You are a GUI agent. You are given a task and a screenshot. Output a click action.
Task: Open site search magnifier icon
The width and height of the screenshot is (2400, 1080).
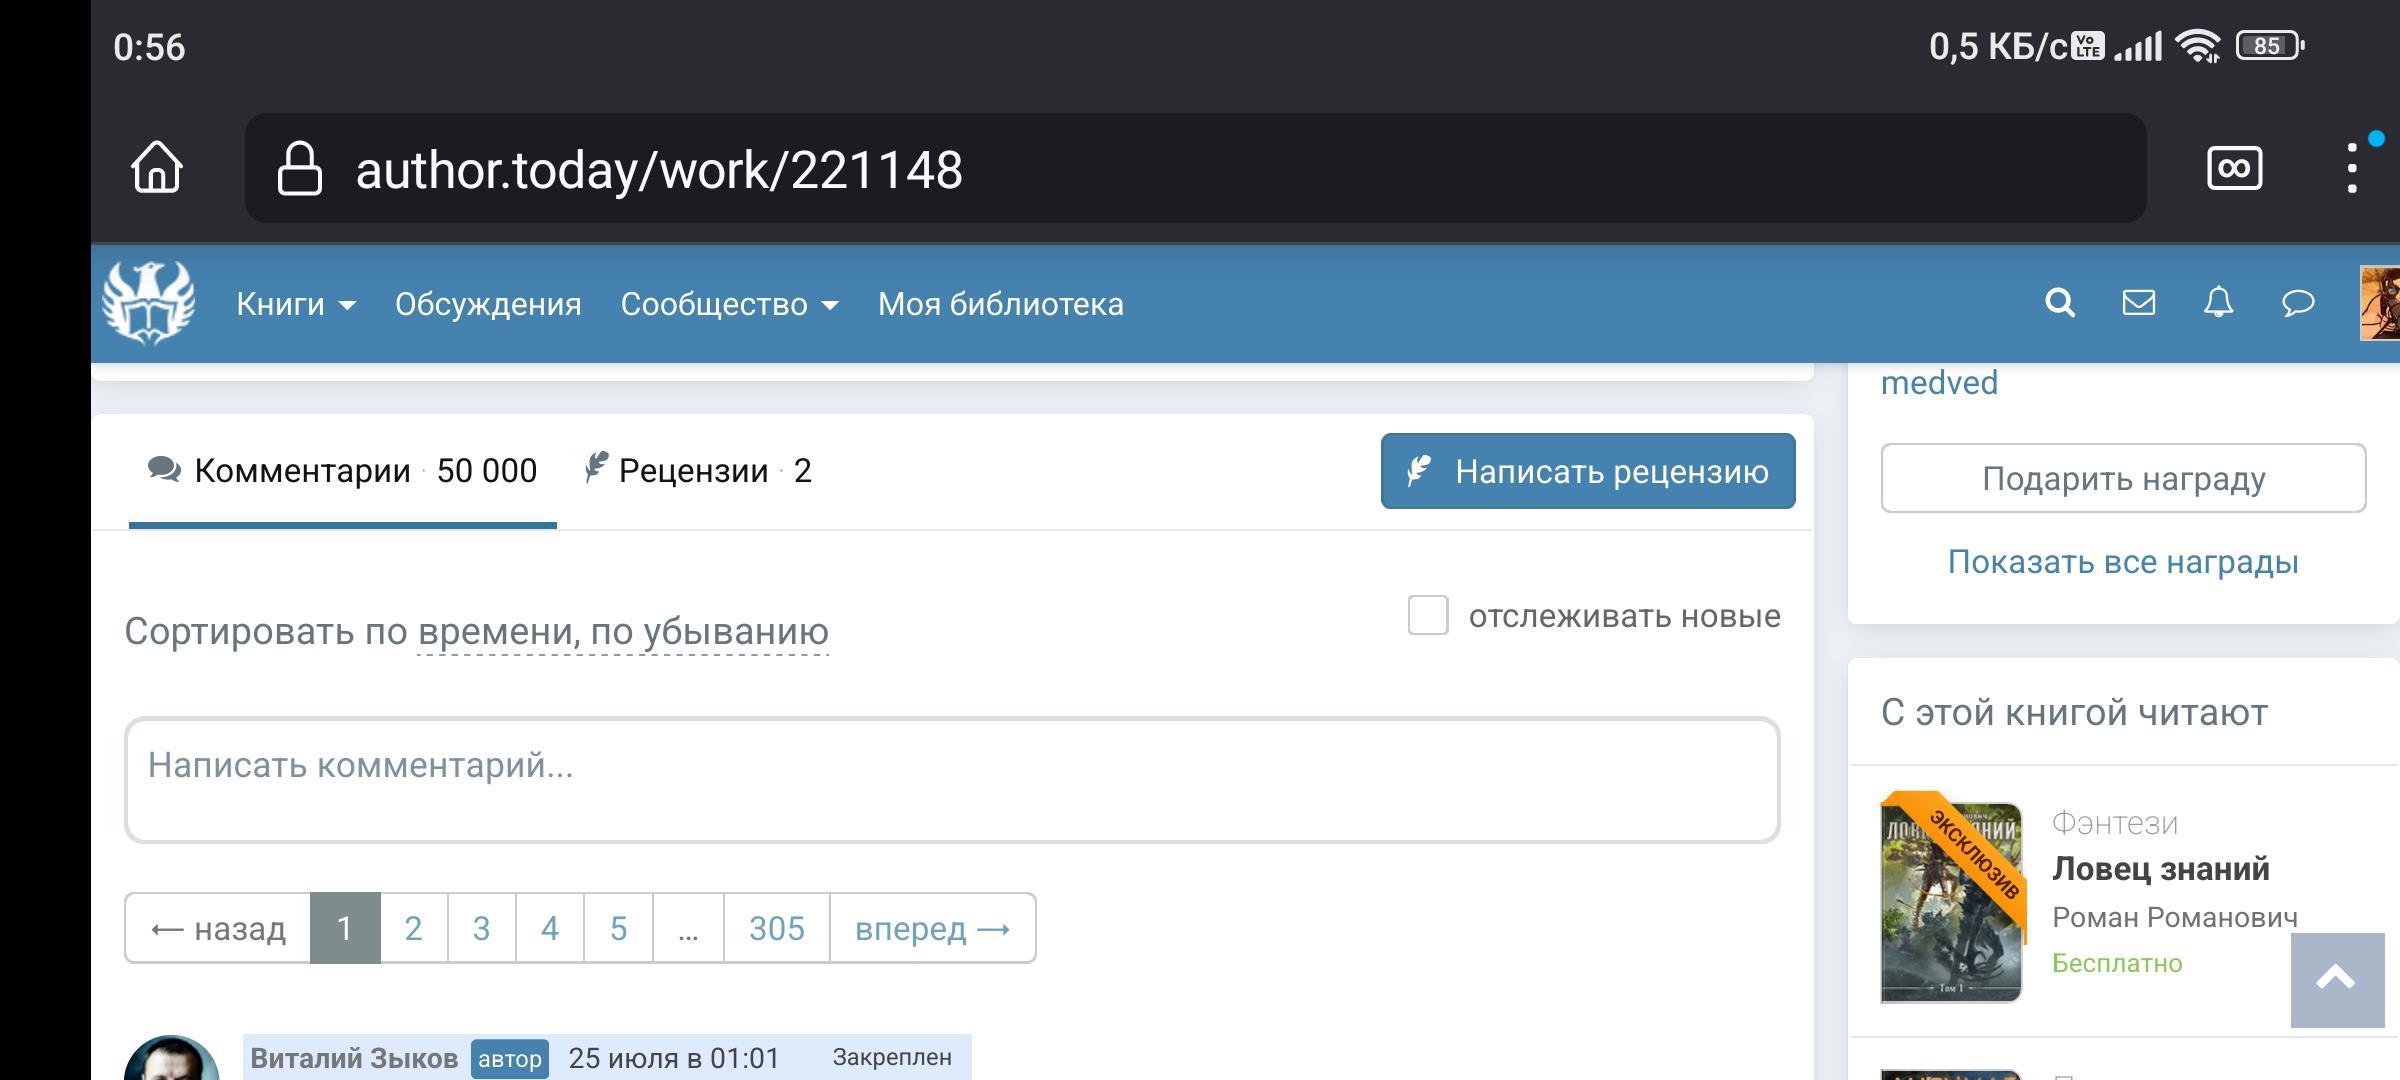2060,303
